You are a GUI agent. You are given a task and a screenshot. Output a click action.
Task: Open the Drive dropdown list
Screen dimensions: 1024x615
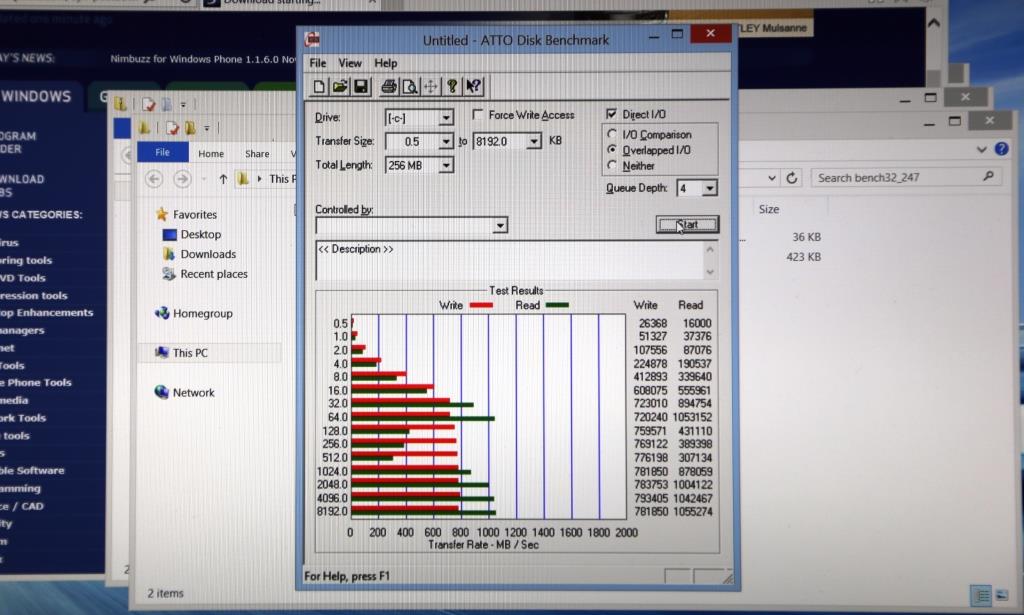pyautogui.click(x=446, y=118)
